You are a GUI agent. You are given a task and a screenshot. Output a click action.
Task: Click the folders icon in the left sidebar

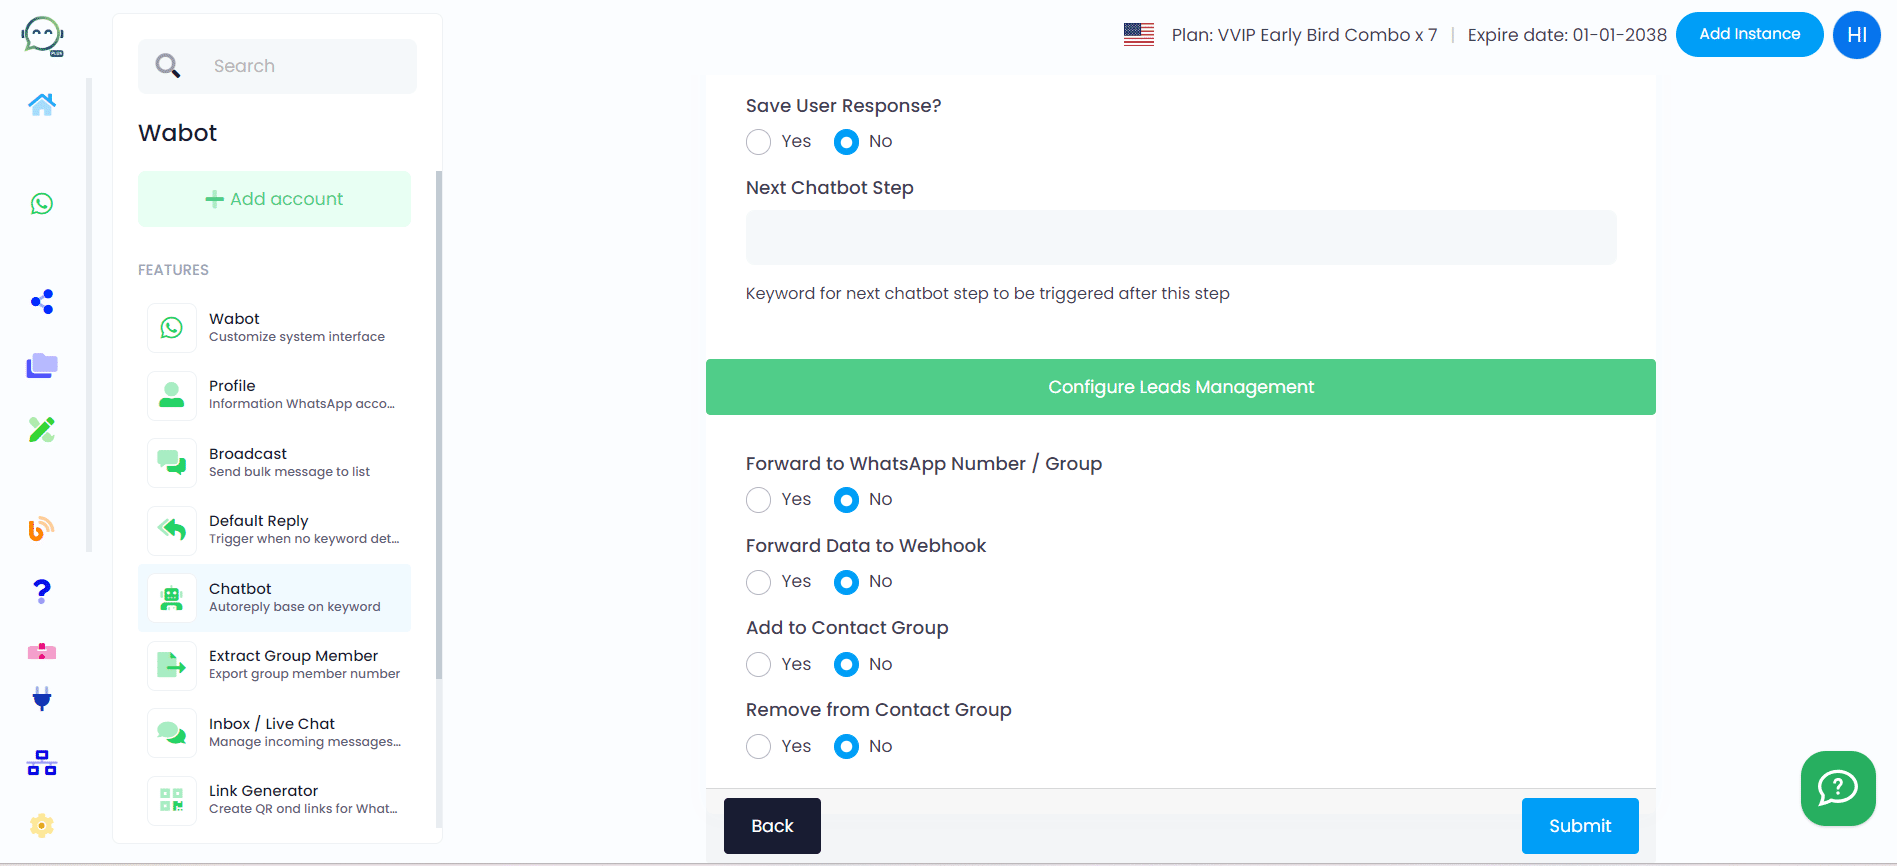click(x=40, y=365)
